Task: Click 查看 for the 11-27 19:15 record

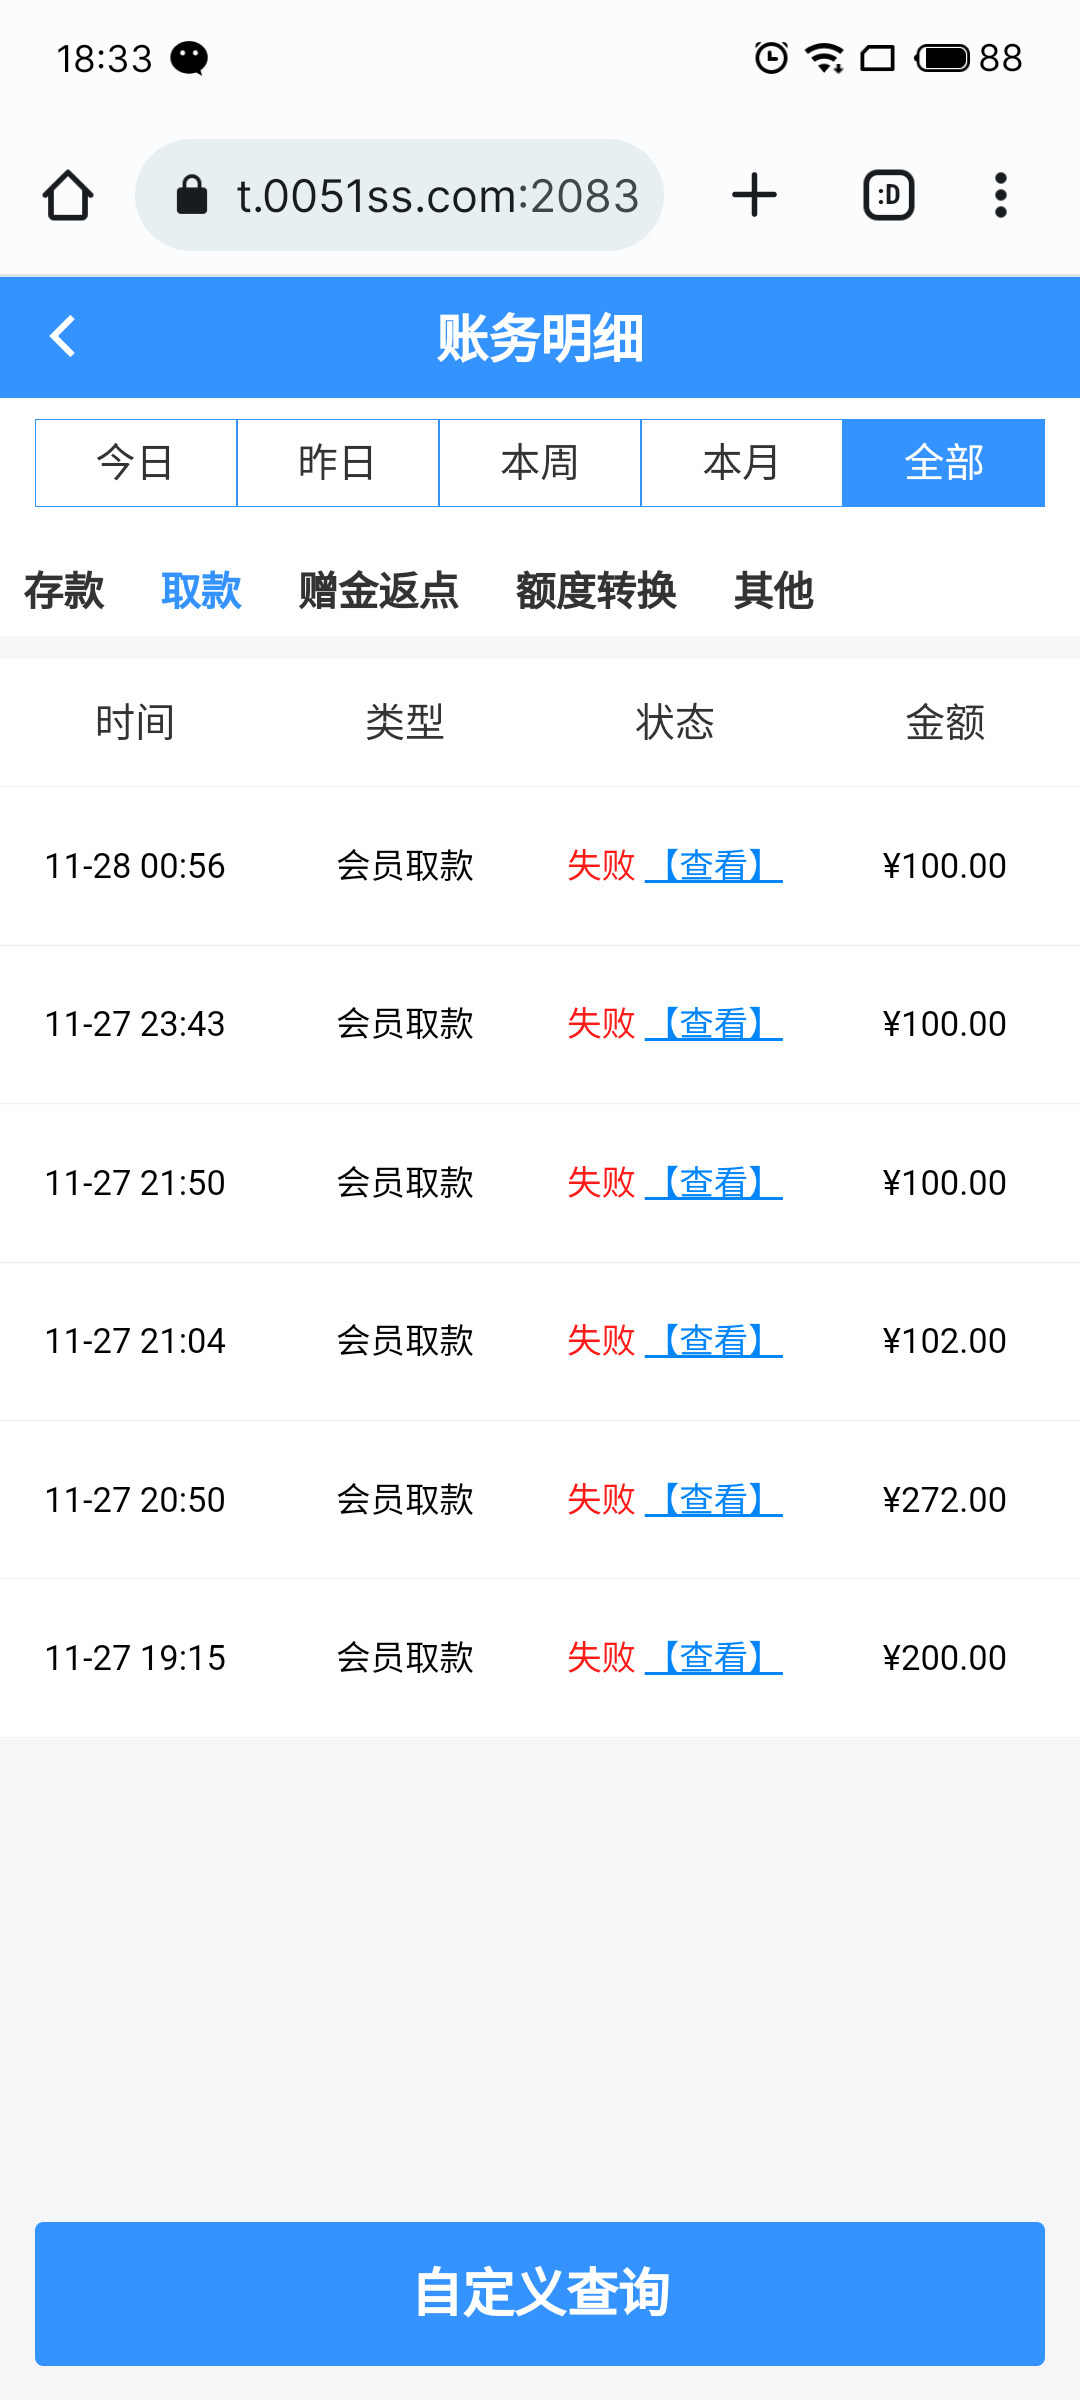Action: coord(714,1658)
